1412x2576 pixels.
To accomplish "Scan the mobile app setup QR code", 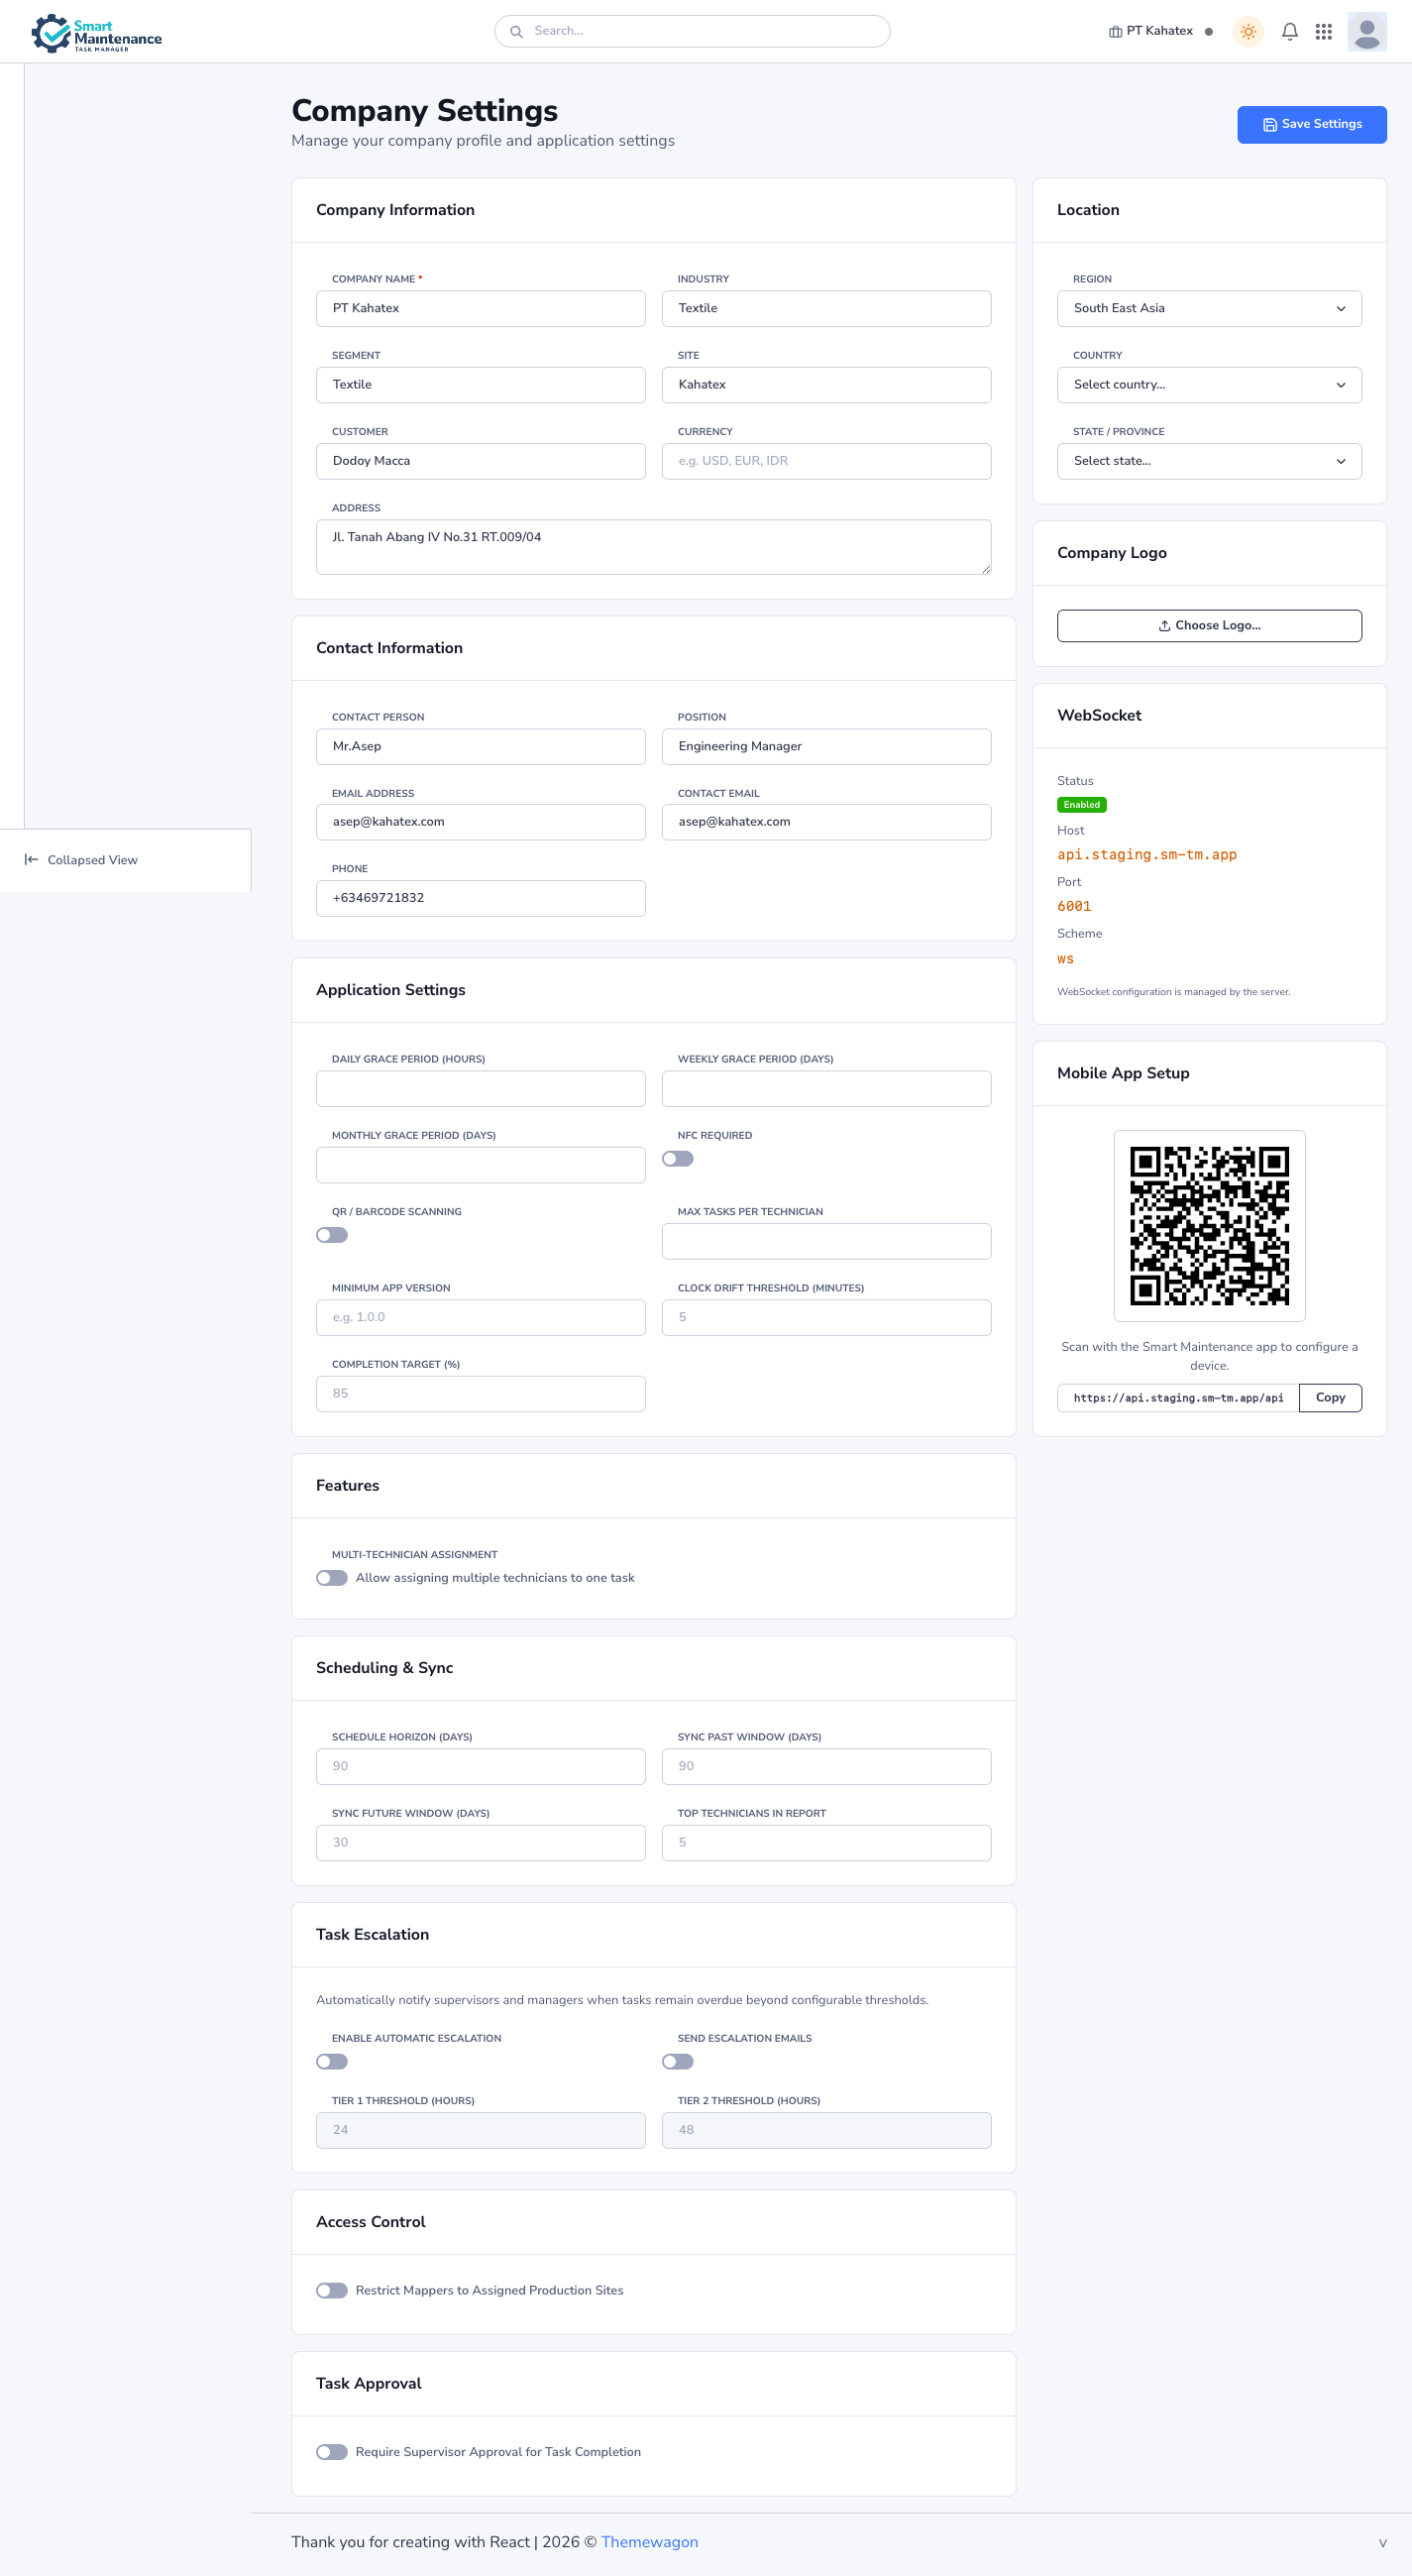I will point(1208,1225).
